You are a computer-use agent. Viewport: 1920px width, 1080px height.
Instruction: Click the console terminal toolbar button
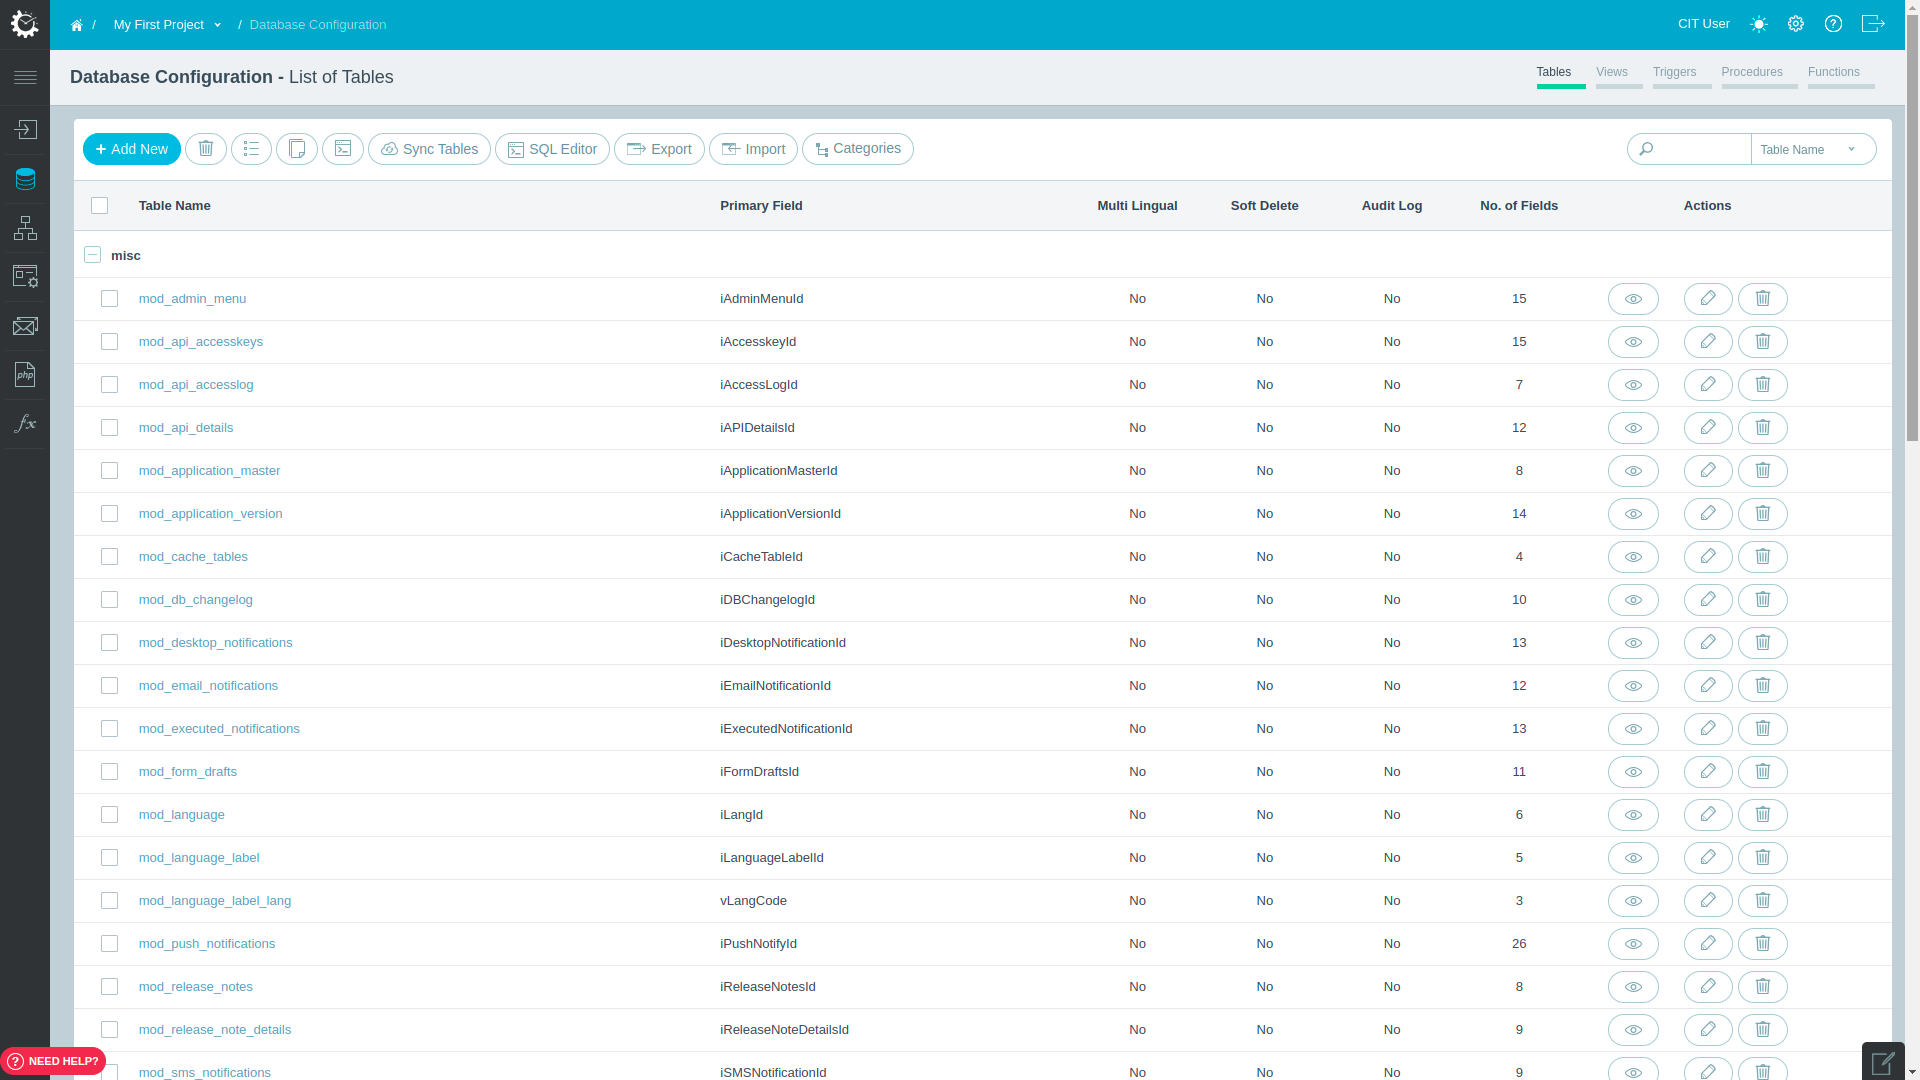pos(343,149)
